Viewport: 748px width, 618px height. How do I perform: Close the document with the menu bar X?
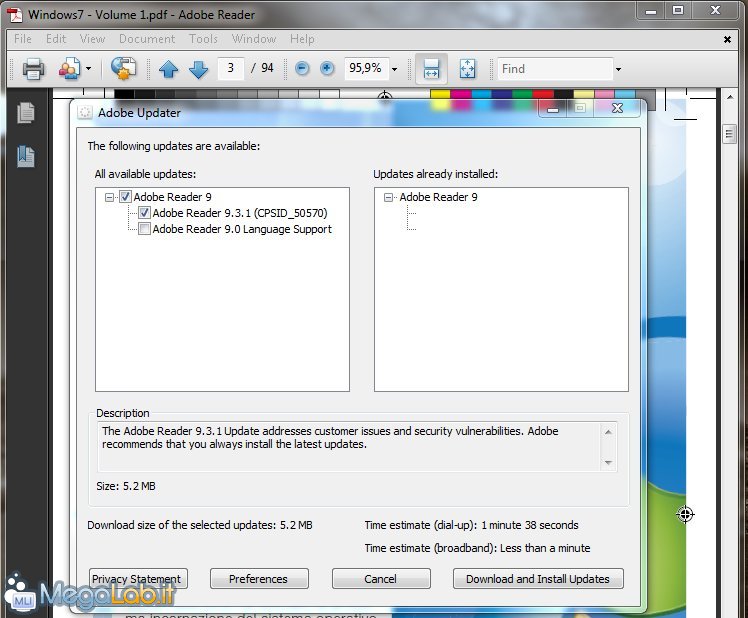(x=727, y=39)
